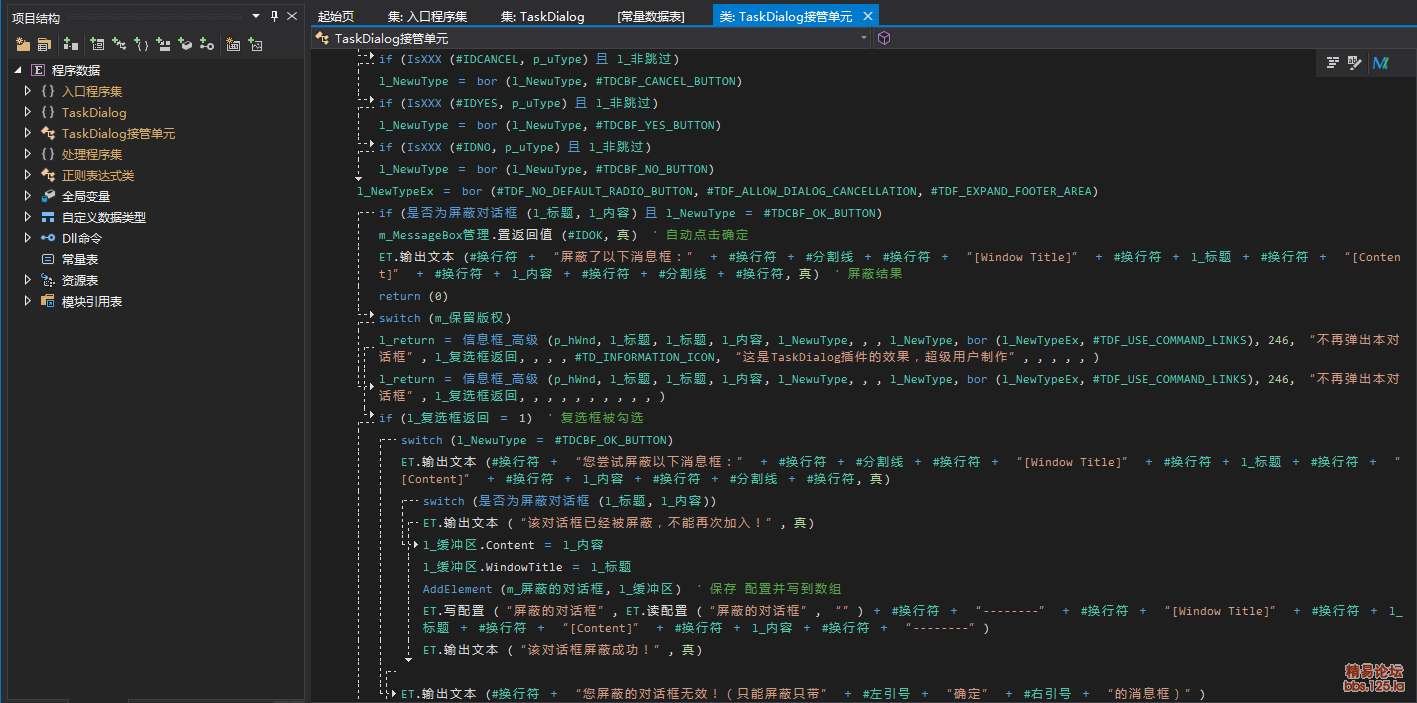Select 程序数据 in the project tree
Screen dimensions: 1417x703
pos(76,70)
